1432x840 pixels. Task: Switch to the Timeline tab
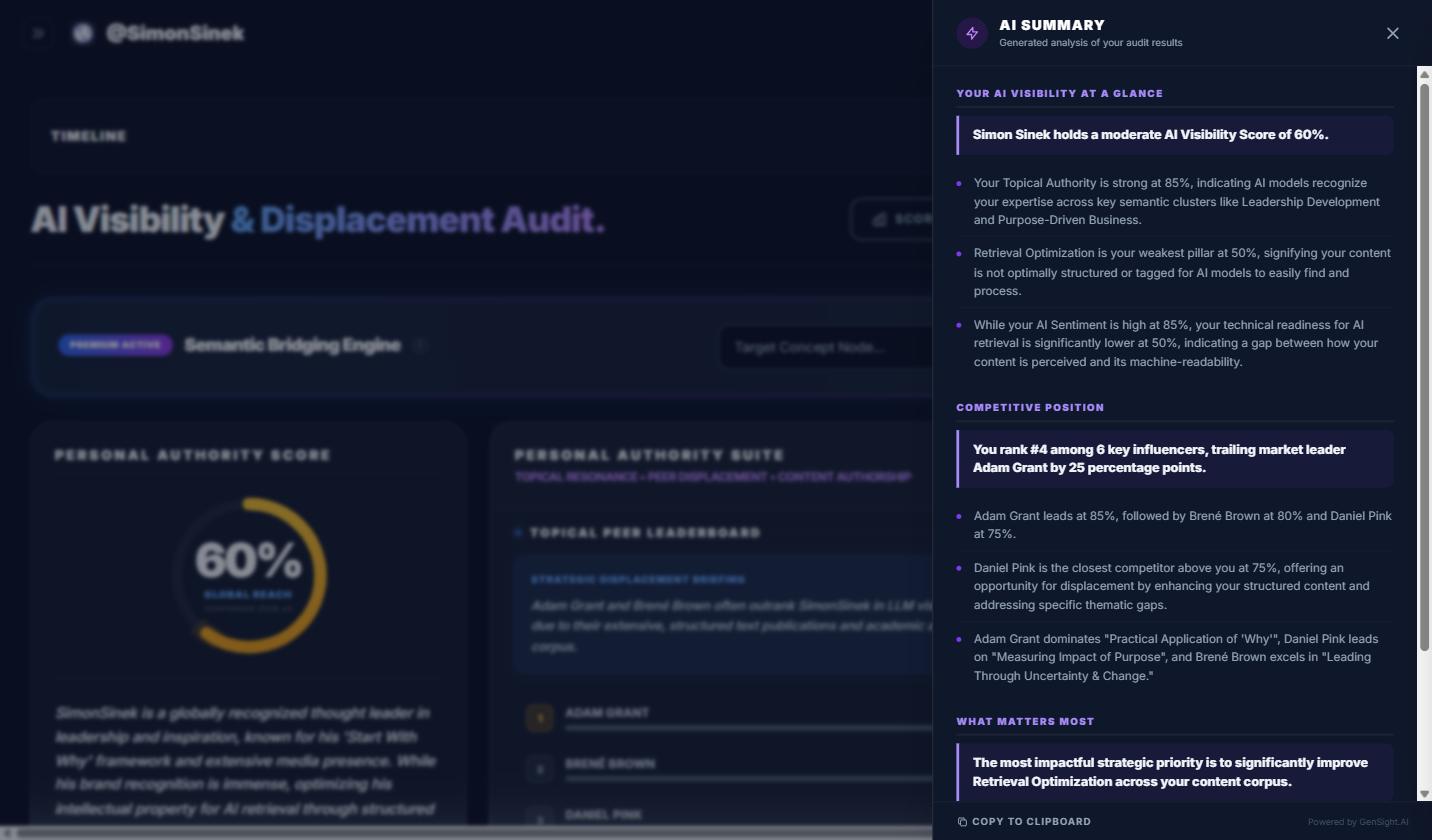pos(88,135)
